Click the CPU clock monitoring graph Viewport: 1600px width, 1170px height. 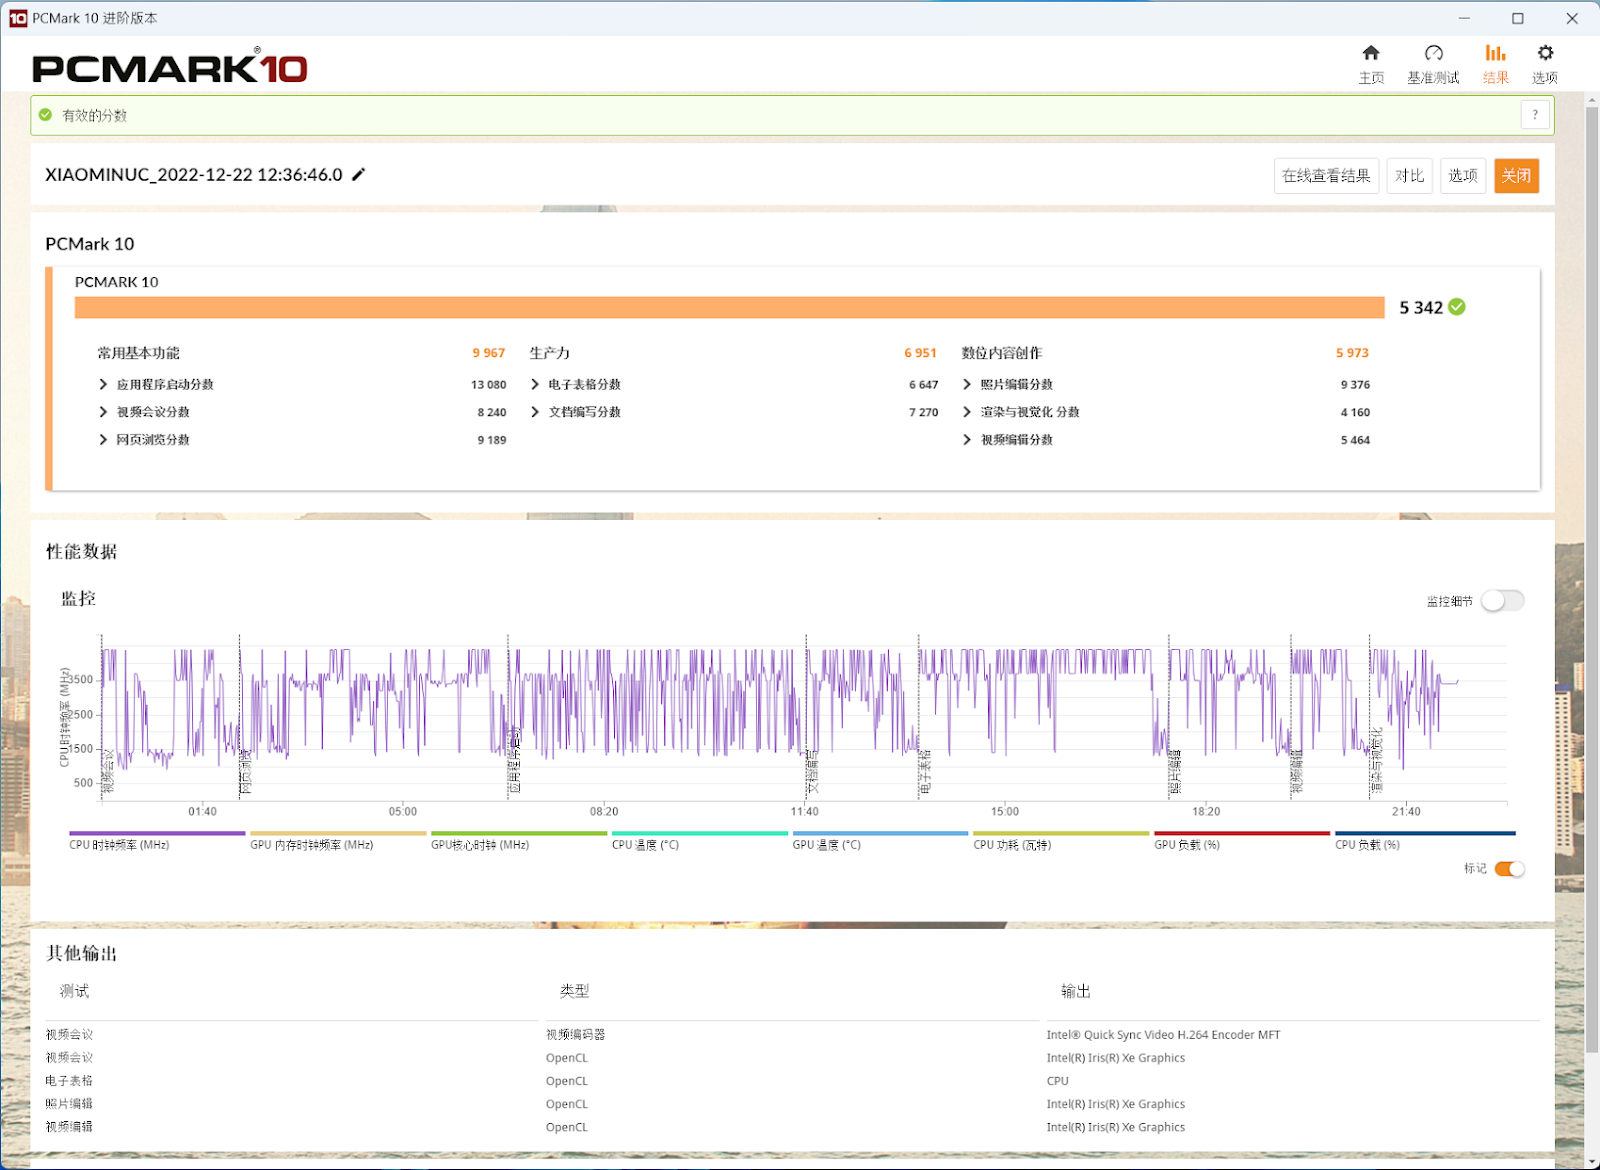pyautogui.click(x=804, y=716)
